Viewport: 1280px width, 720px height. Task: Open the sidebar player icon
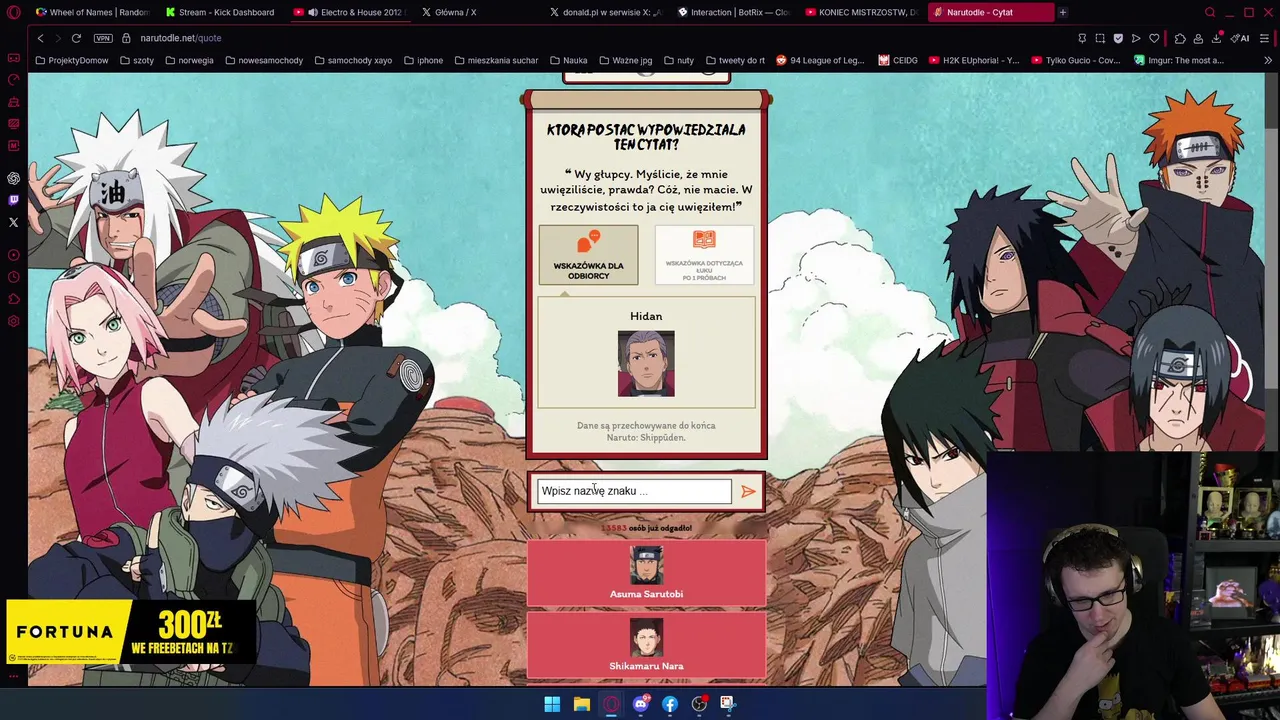[13, 255]
